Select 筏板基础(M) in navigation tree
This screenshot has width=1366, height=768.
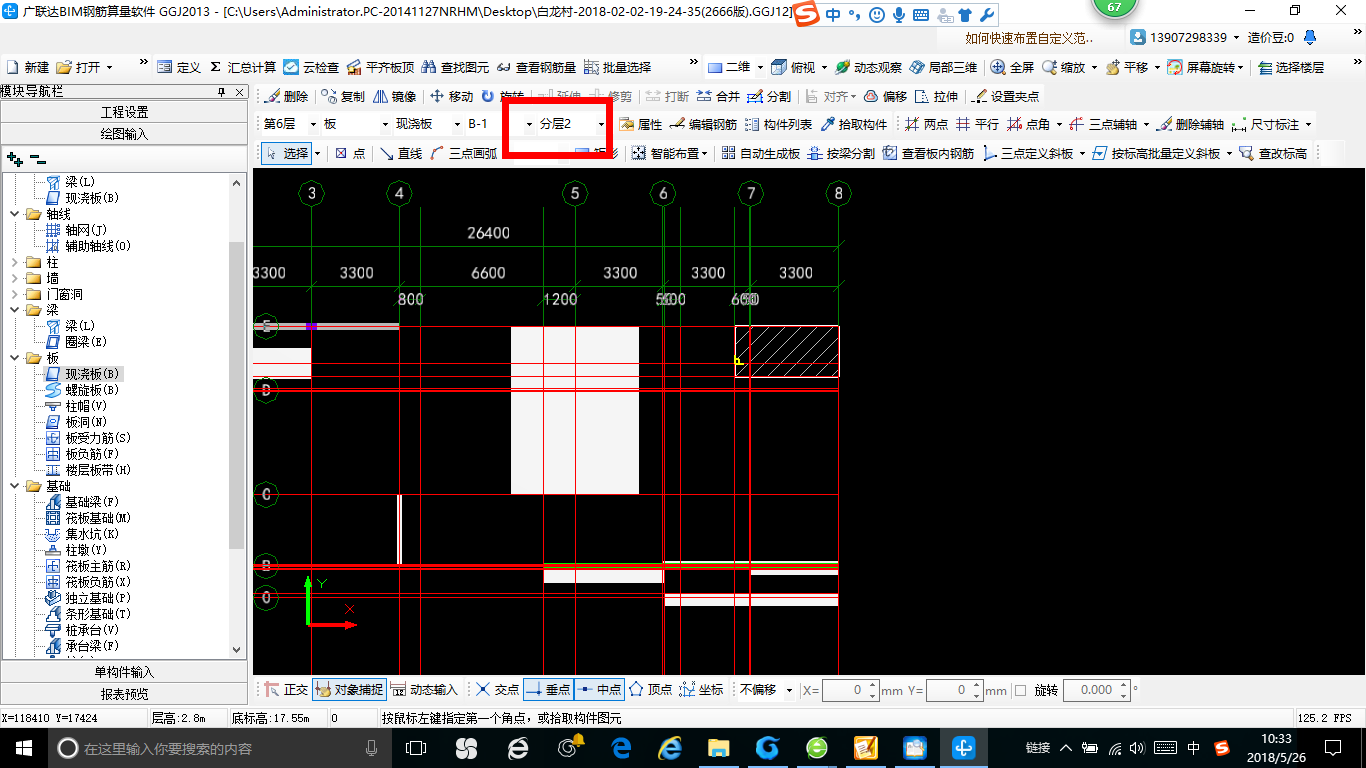click(x=98, y=518)
